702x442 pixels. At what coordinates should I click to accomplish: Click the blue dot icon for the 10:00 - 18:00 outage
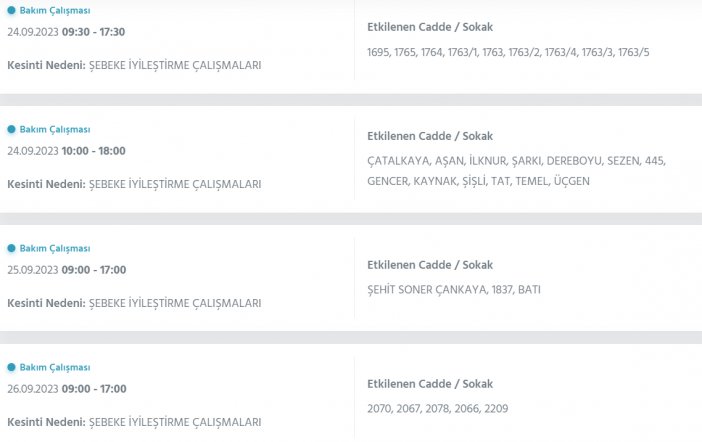[x=12, y=130]
